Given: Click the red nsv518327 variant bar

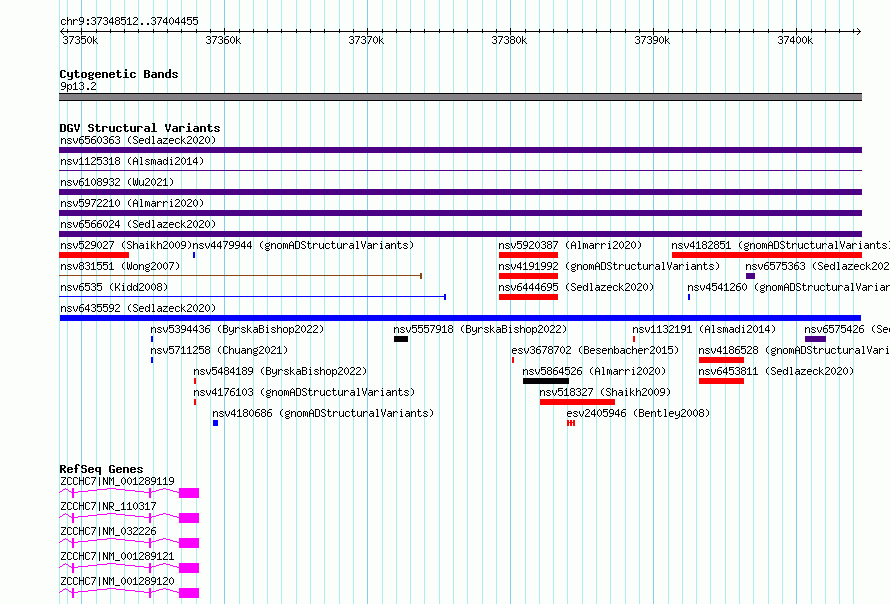Looking at the screenshot, I should click(577, 402).
